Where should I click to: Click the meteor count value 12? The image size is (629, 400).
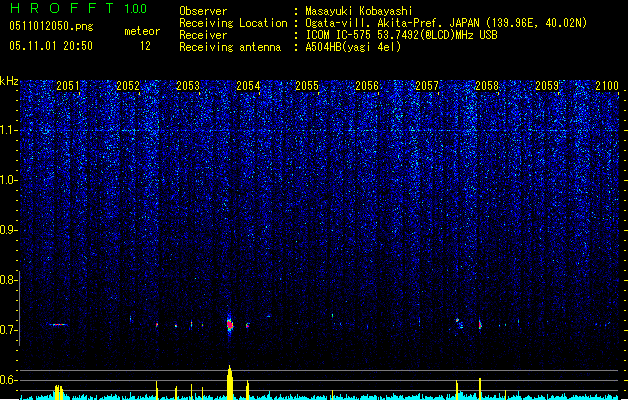(x=145, y=46)
